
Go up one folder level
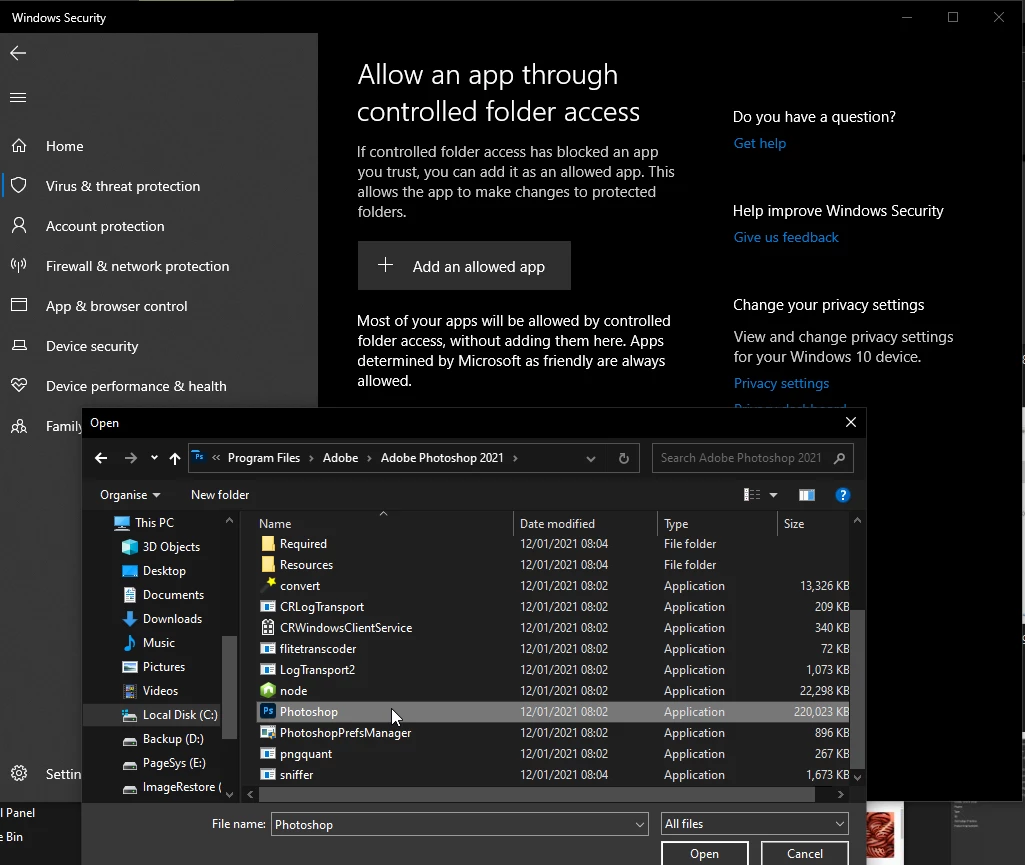(175, 458)
